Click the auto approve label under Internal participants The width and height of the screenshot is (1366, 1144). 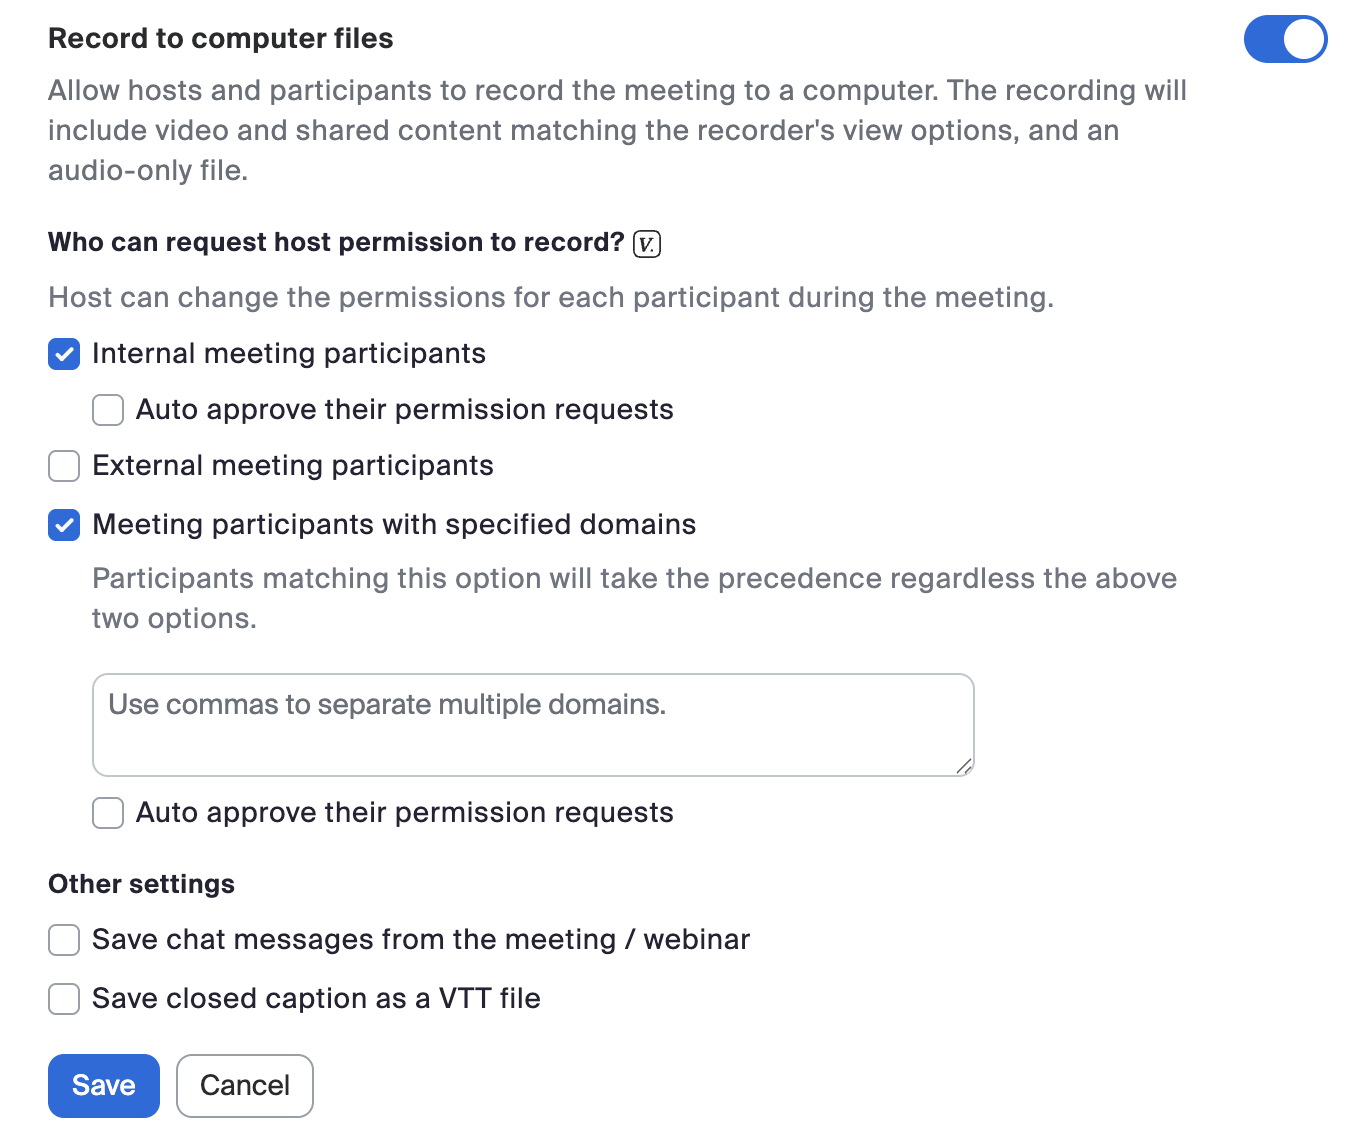(404, 410)
